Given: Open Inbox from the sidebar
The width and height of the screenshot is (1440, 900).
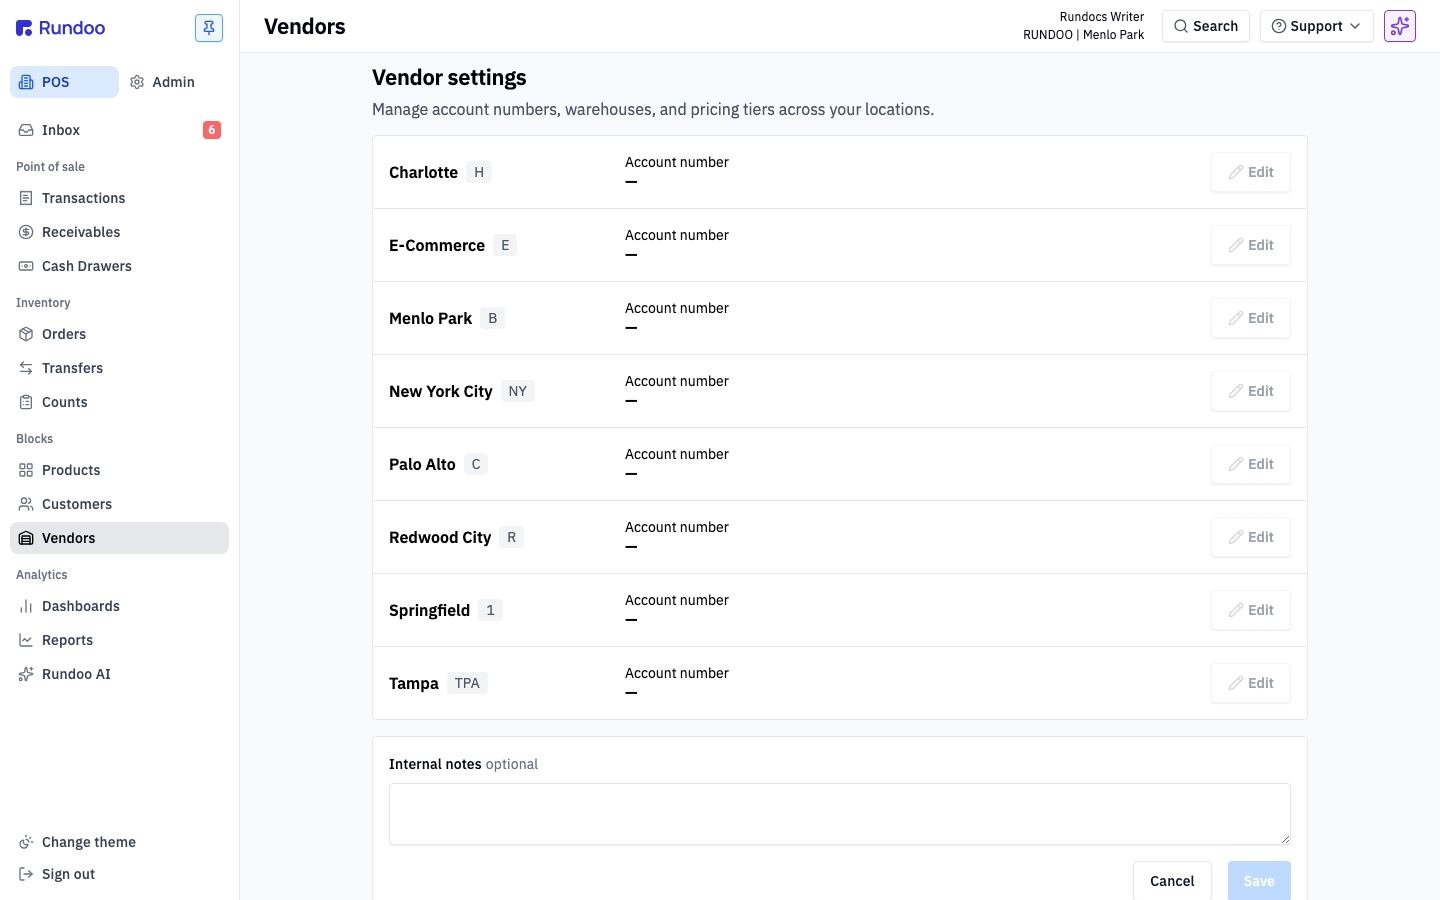Looking at the screenshot, I should [x=119, y=130].
